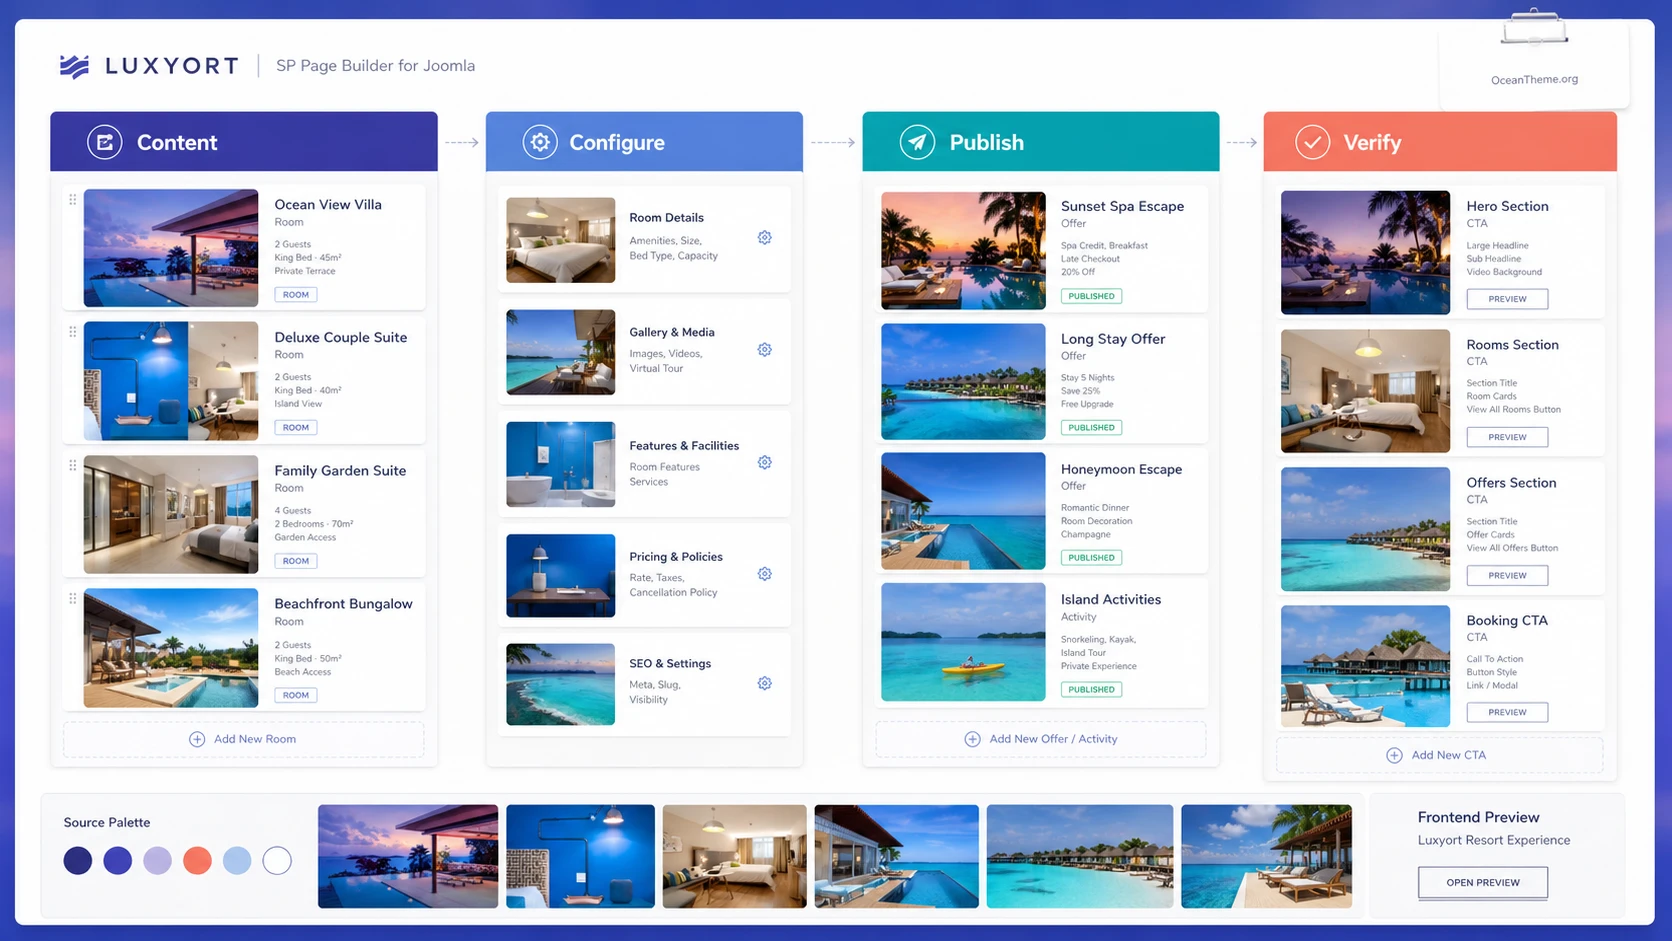Click the Luxyort logo icon

74,66
